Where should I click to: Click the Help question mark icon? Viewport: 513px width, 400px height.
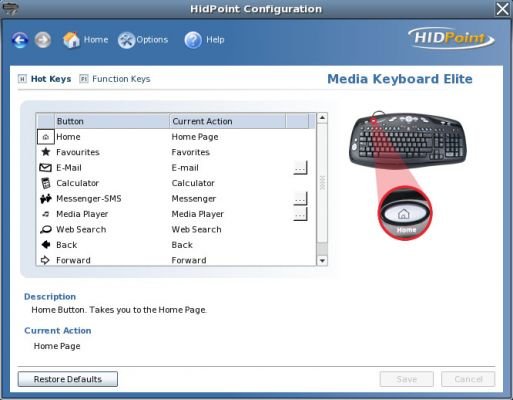193,40
